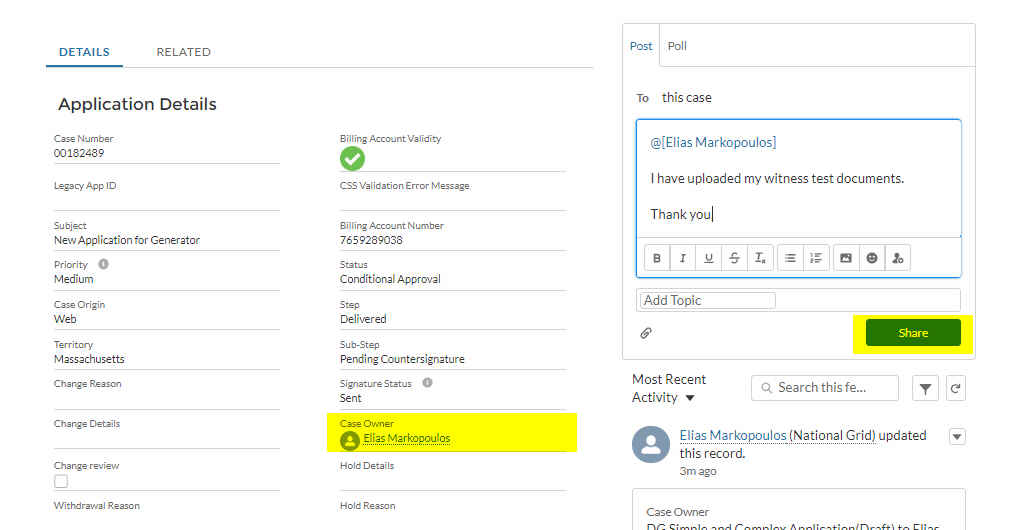Viewport: 1035px width, 530px height.
Task: Select the Poll tab
Action: point(677,46)
